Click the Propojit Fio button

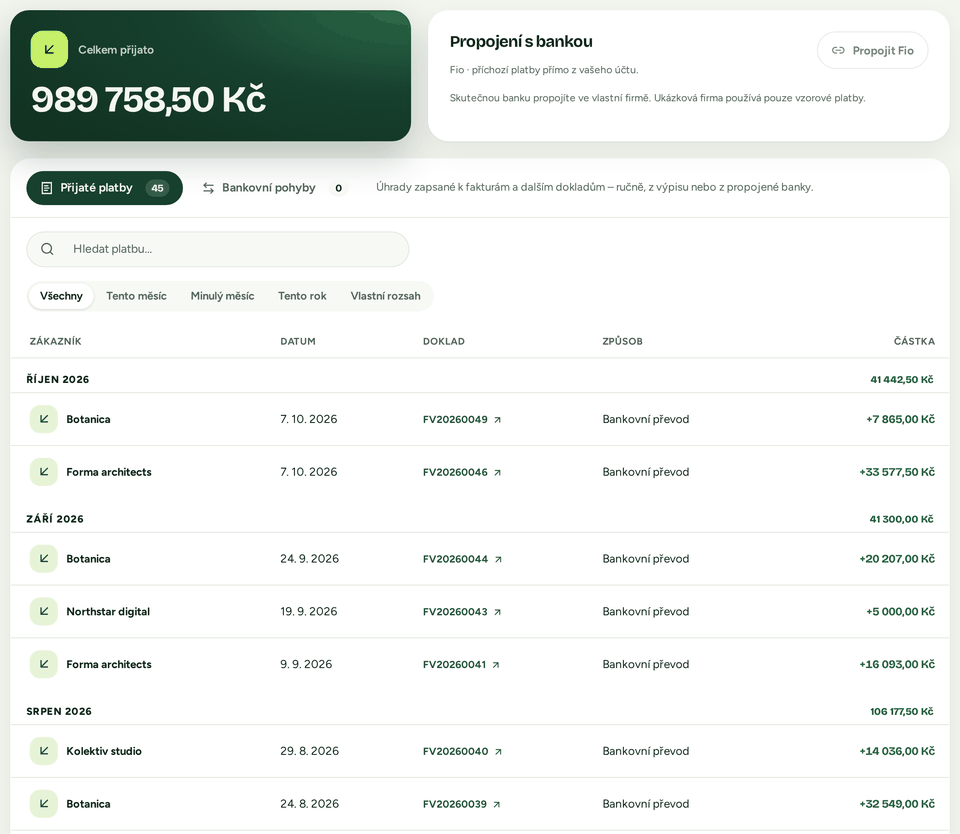click(872, 50)
